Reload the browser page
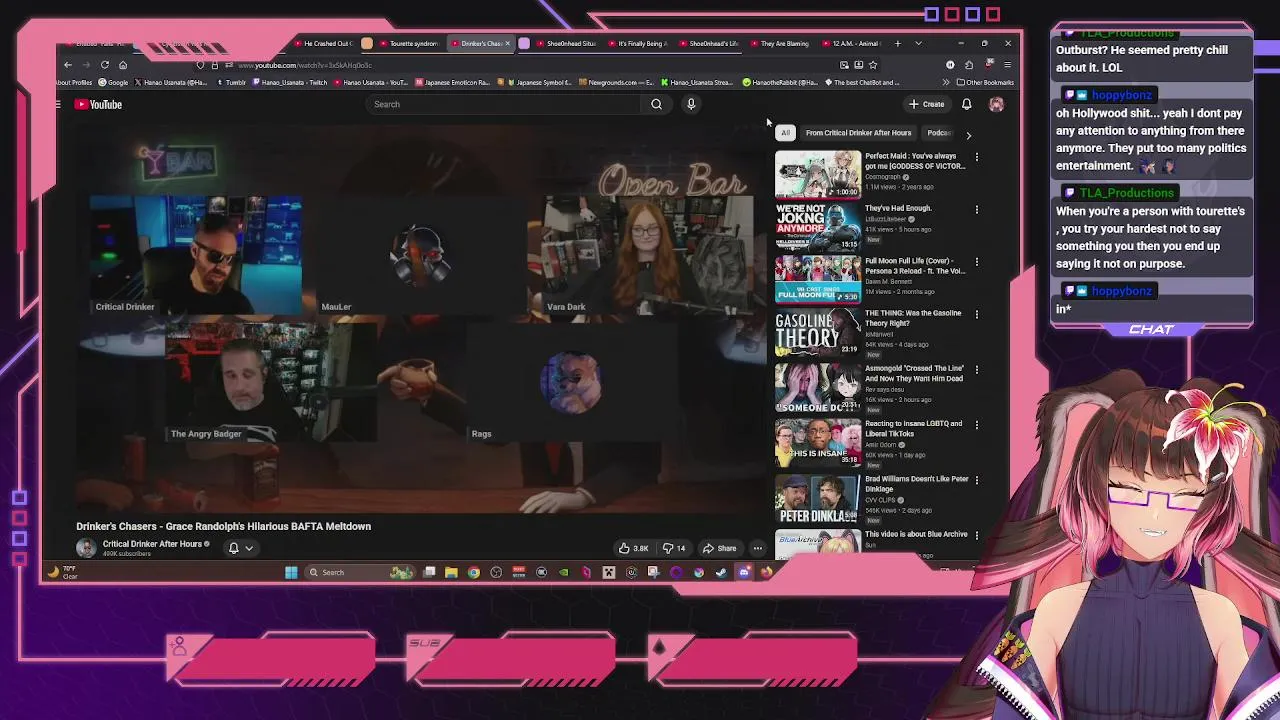This screenshot has height=720, width=1280. click(x=104, y=65)
